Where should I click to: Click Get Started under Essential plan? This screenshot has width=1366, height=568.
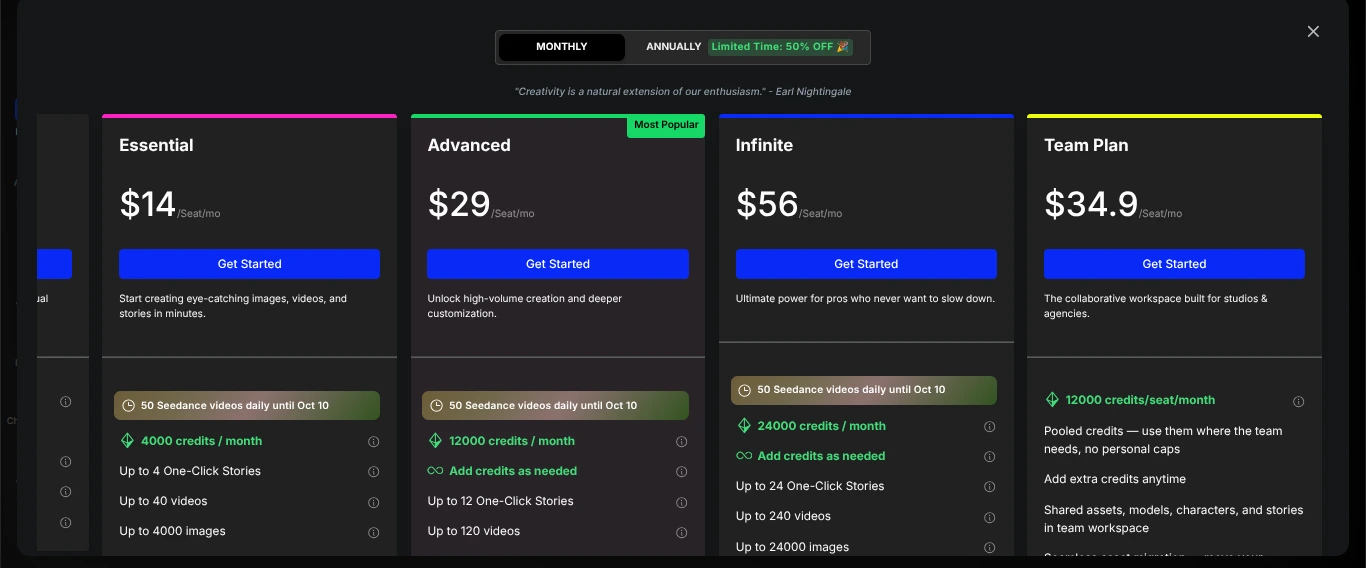pyautogui.click(x=249, y=264)
